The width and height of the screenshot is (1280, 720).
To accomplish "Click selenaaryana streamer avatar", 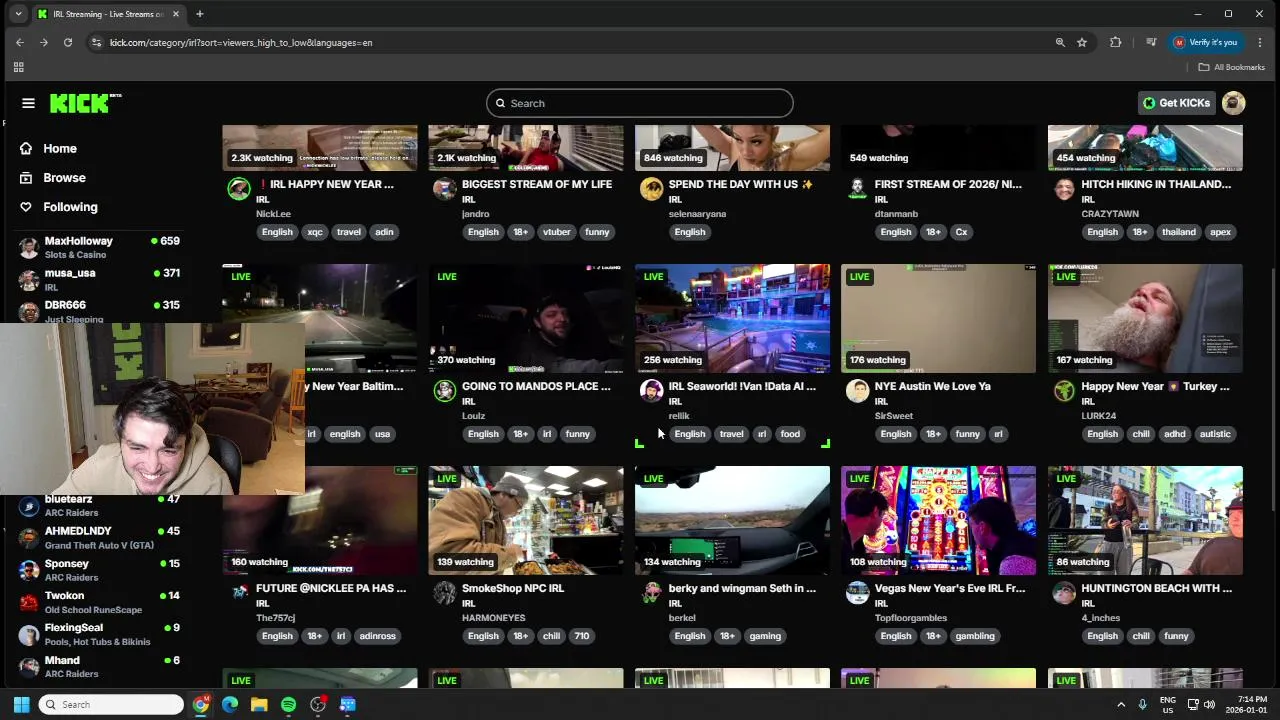I will (651, 188).
